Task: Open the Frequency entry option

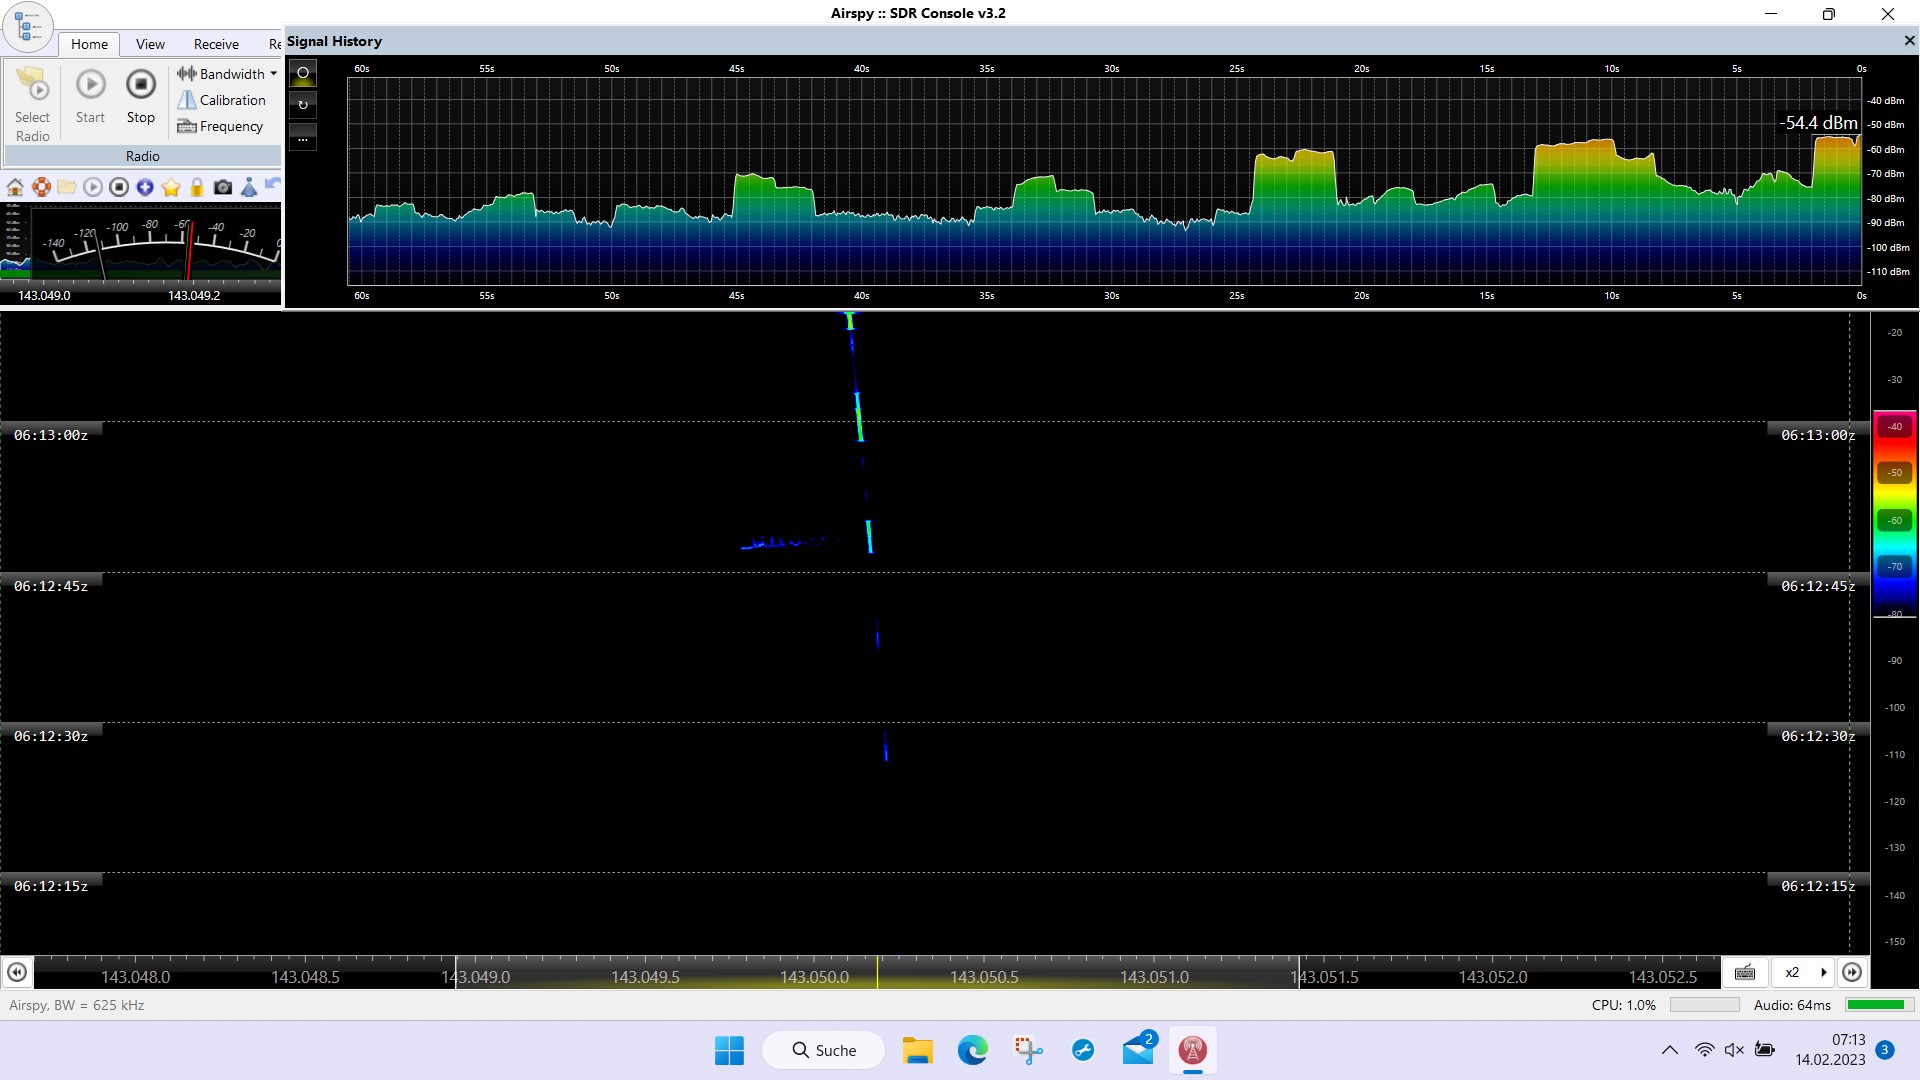Action: [220, 126]
